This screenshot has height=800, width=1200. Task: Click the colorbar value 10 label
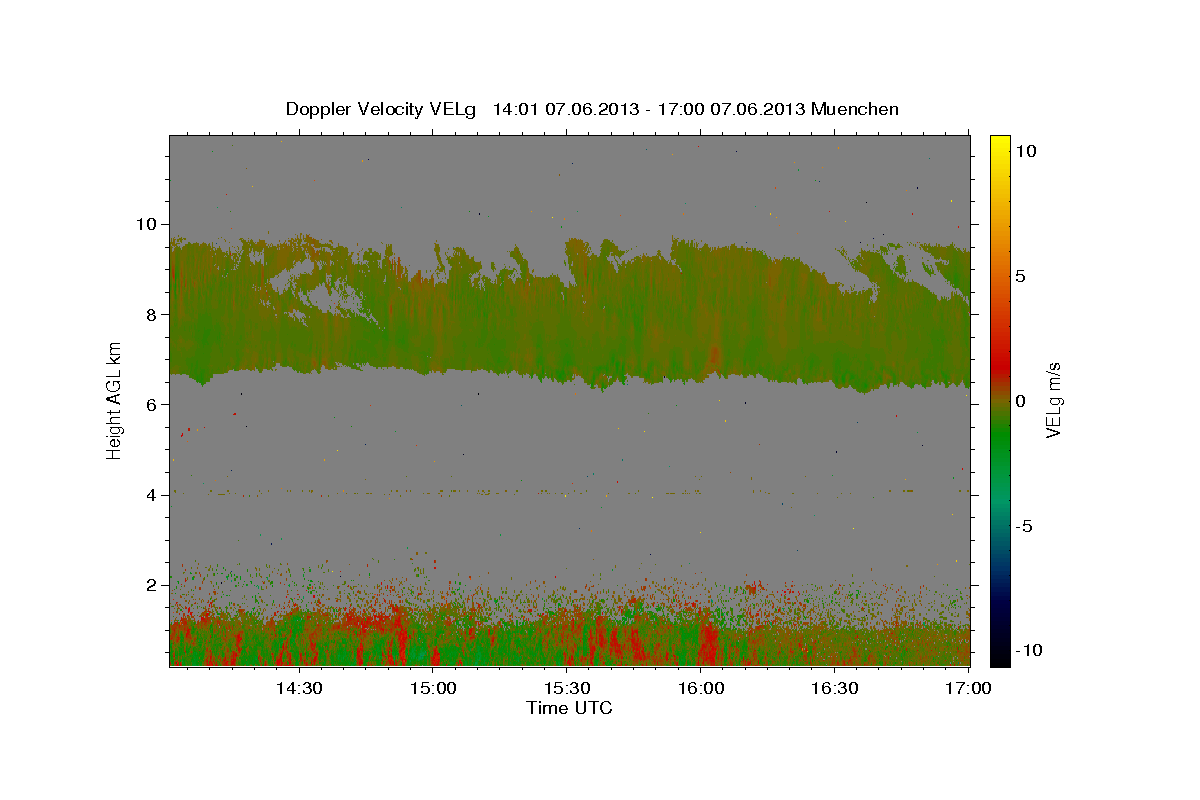(1025, 151)
